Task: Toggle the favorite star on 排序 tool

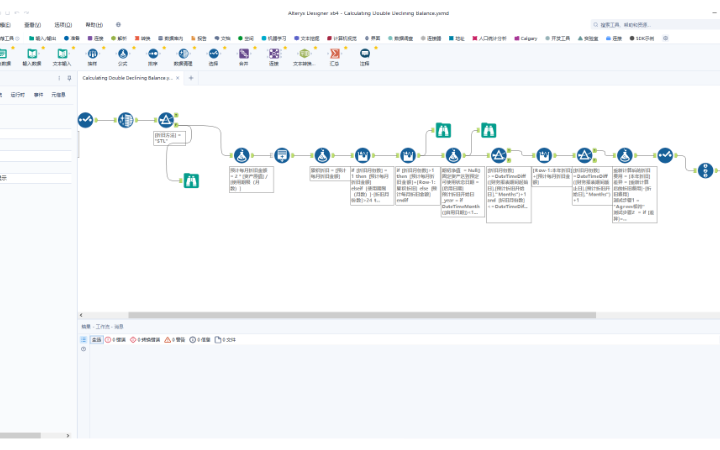Action: [x=164, y=48]
